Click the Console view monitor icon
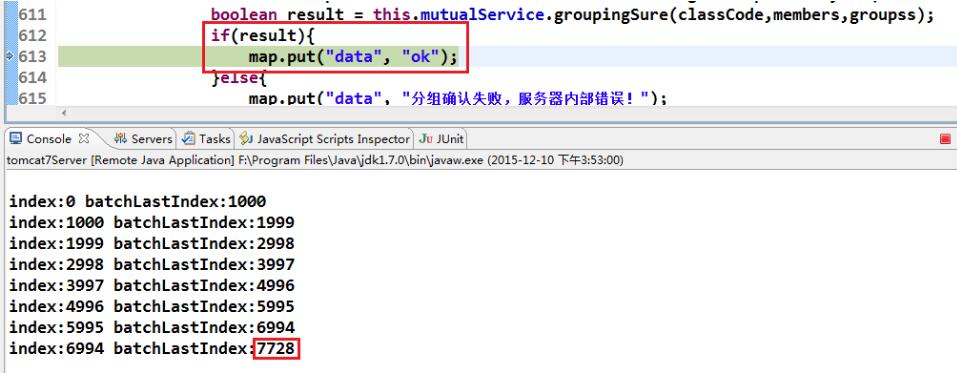Viewport: 957px width, 373px height. [x=16, y=139]
